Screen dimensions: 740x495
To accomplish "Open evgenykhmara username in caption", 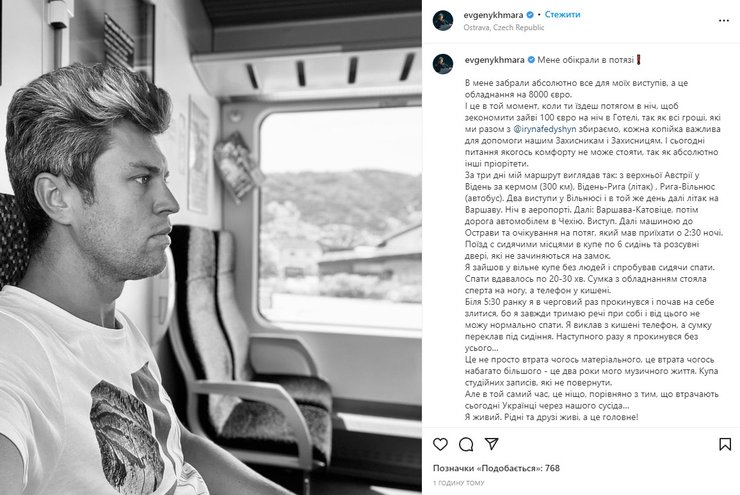I will 495,60.
